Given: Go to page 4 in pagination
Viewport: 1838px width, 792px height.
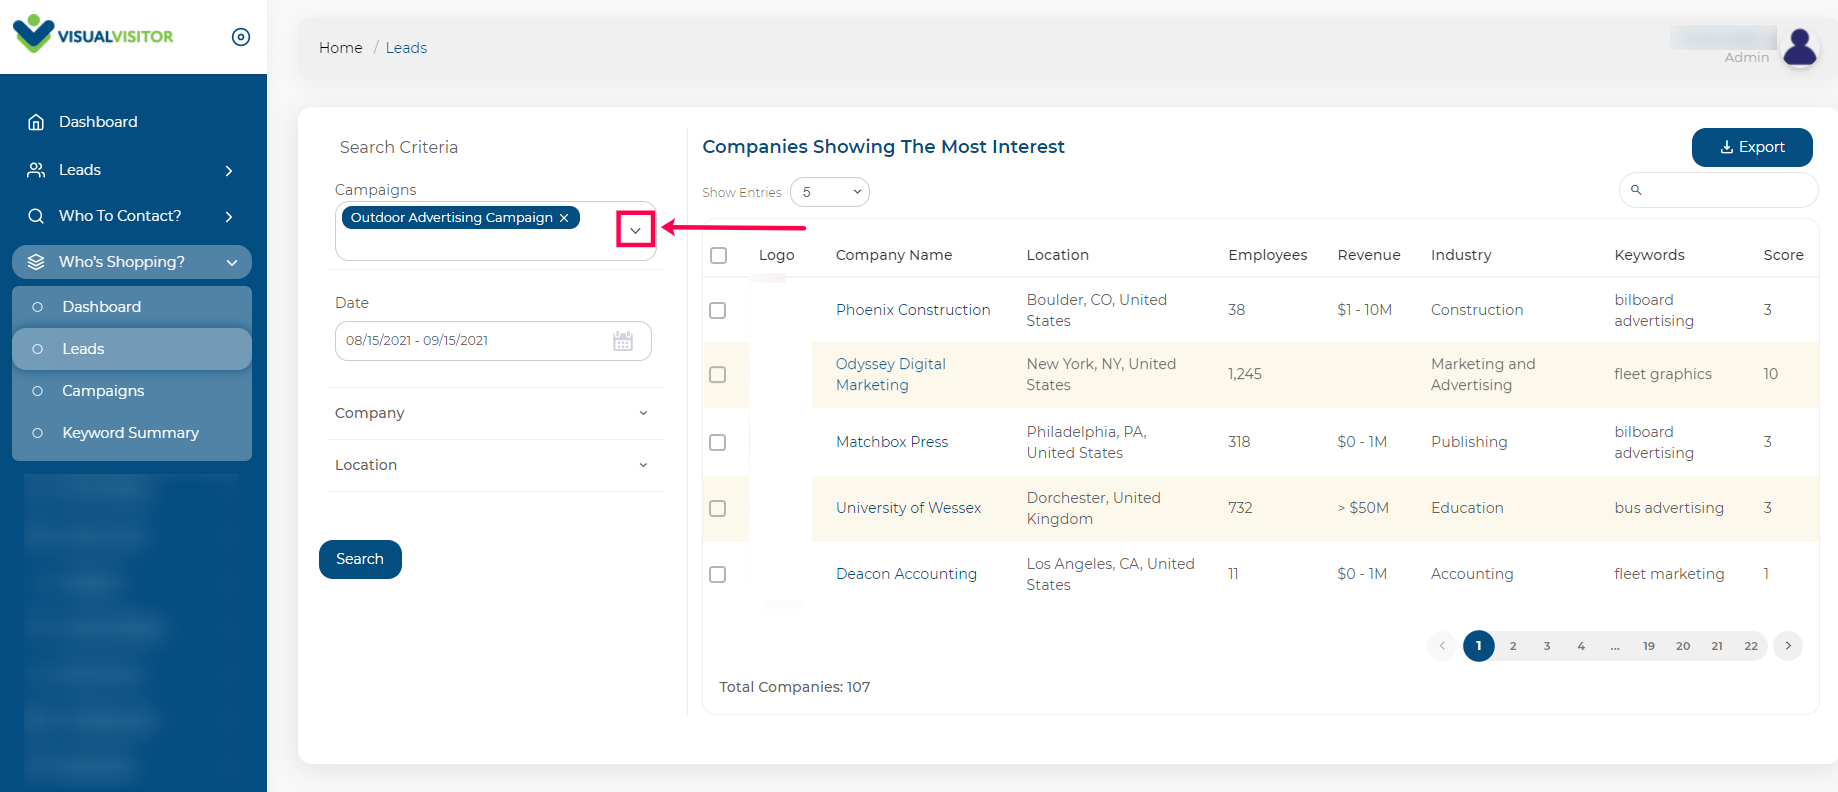Looking at the screenshot, I should [x=1581, y=646].
